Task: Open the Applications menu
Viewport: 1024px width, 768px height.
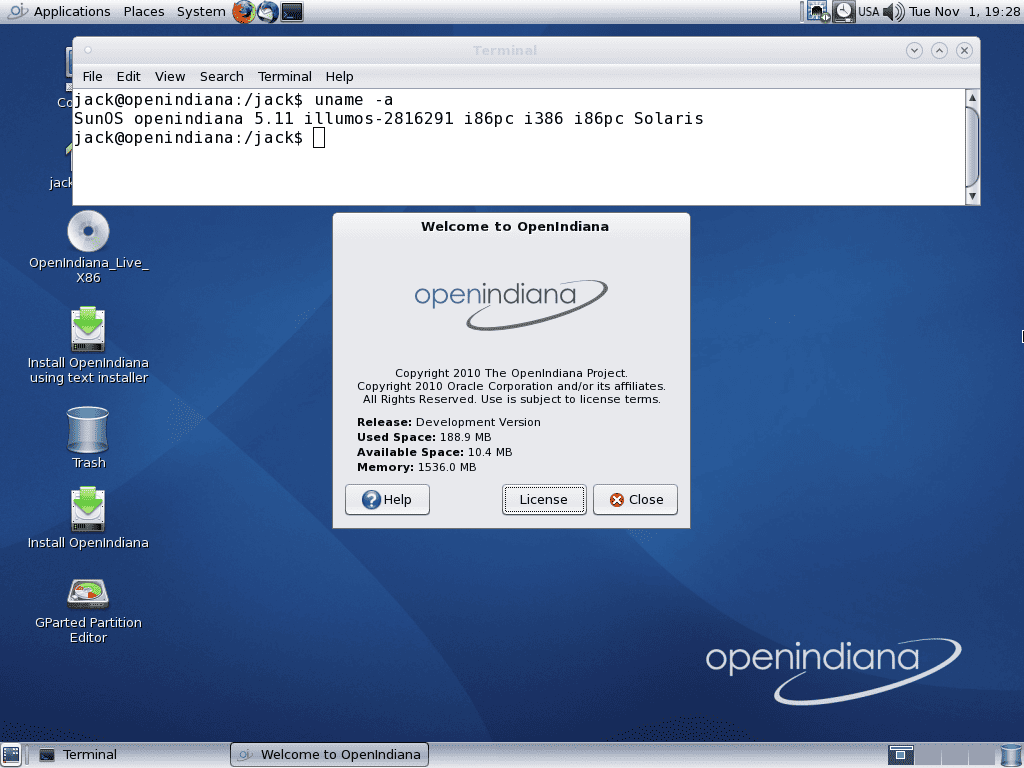Action: (x=72, y=12)
